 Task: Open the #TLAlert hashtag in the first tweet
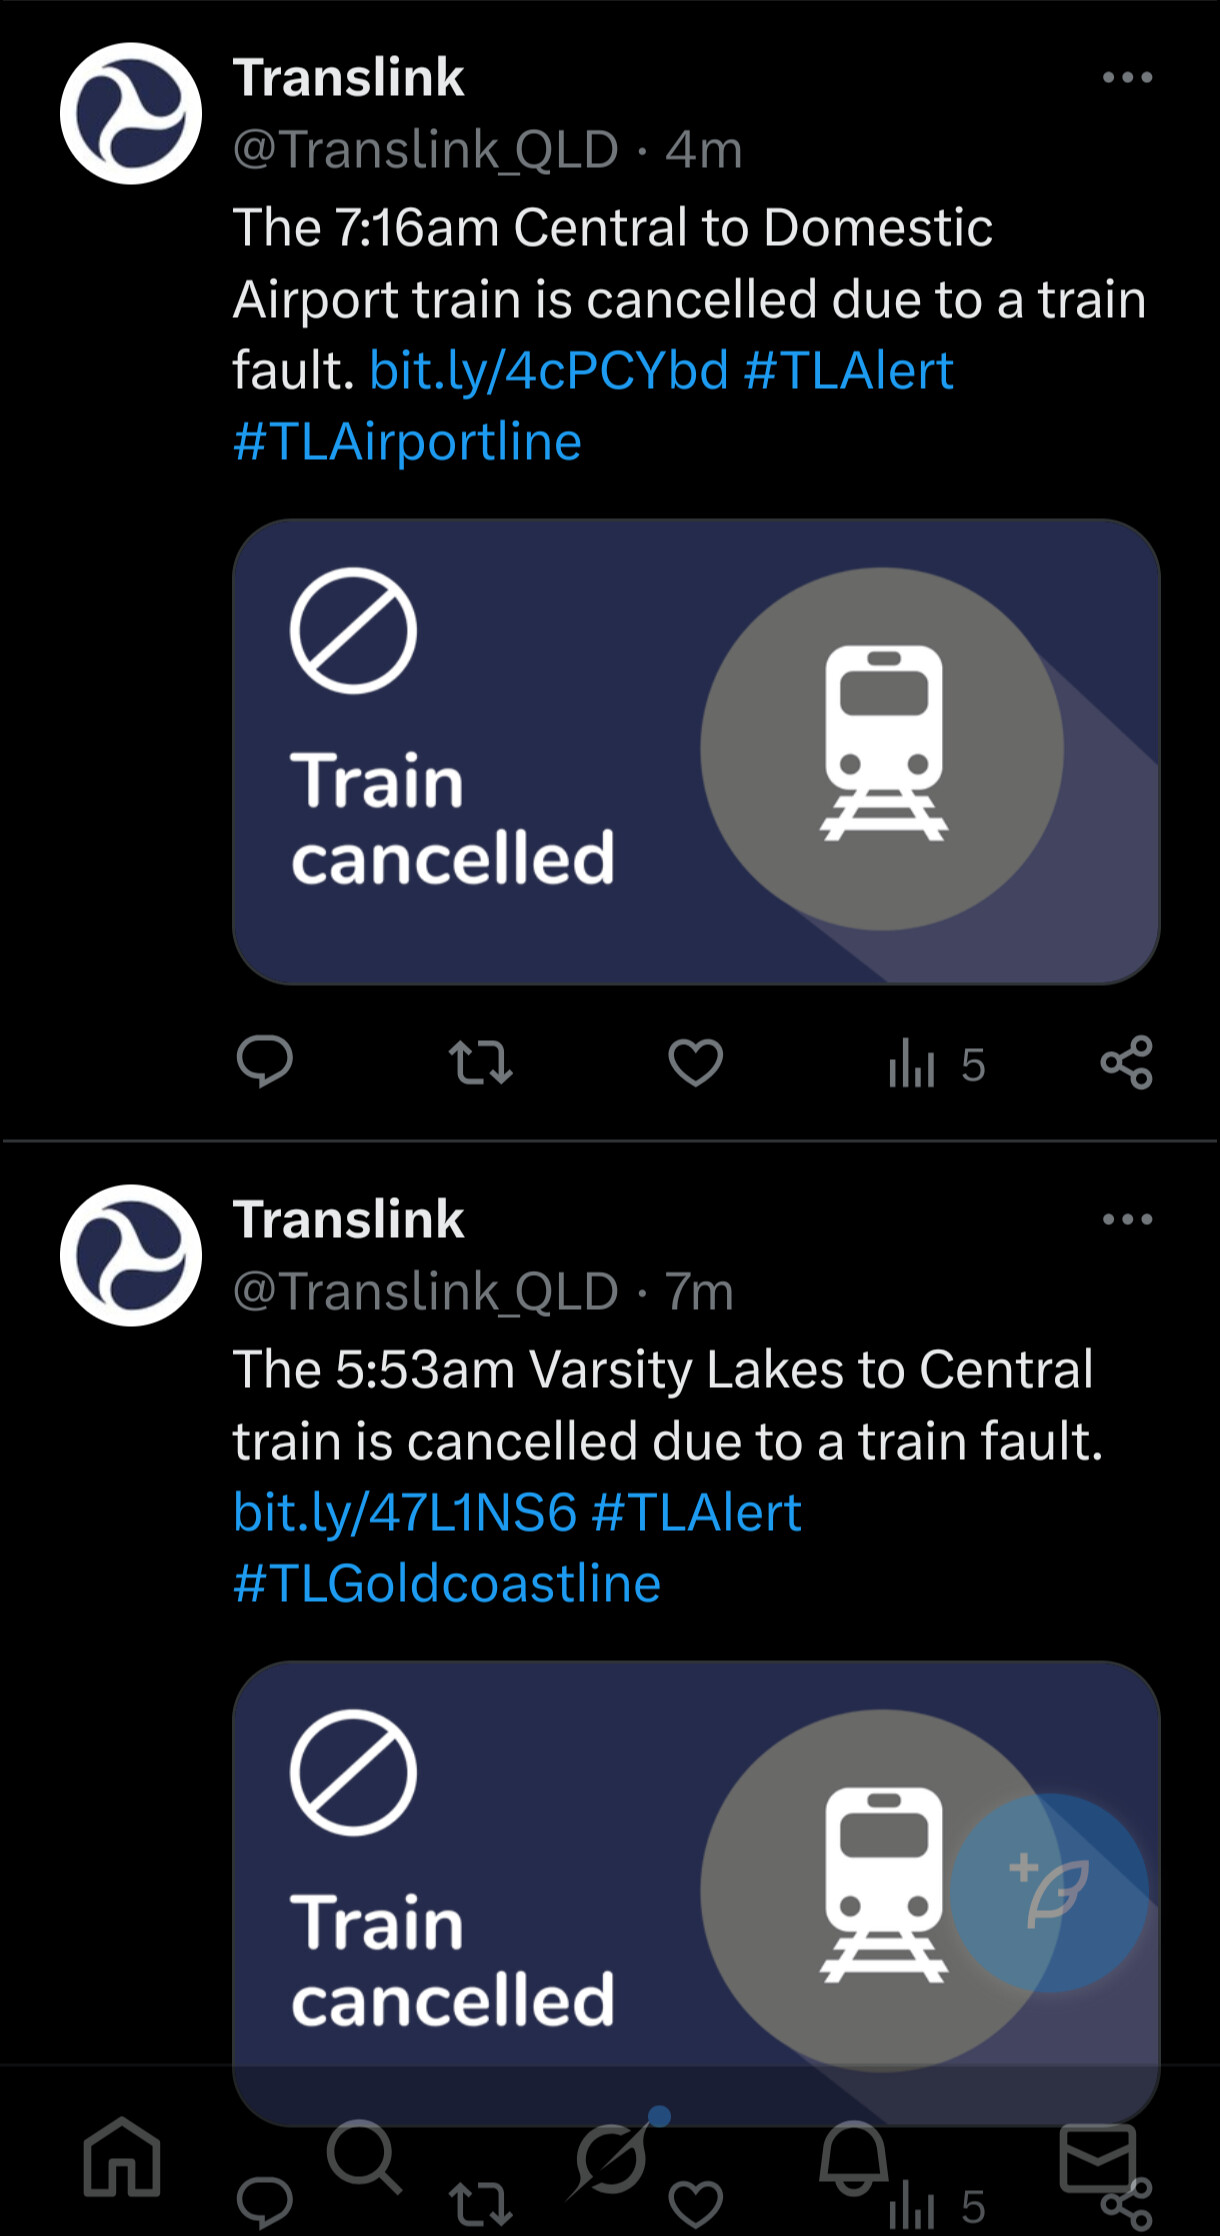pos(849,371)
